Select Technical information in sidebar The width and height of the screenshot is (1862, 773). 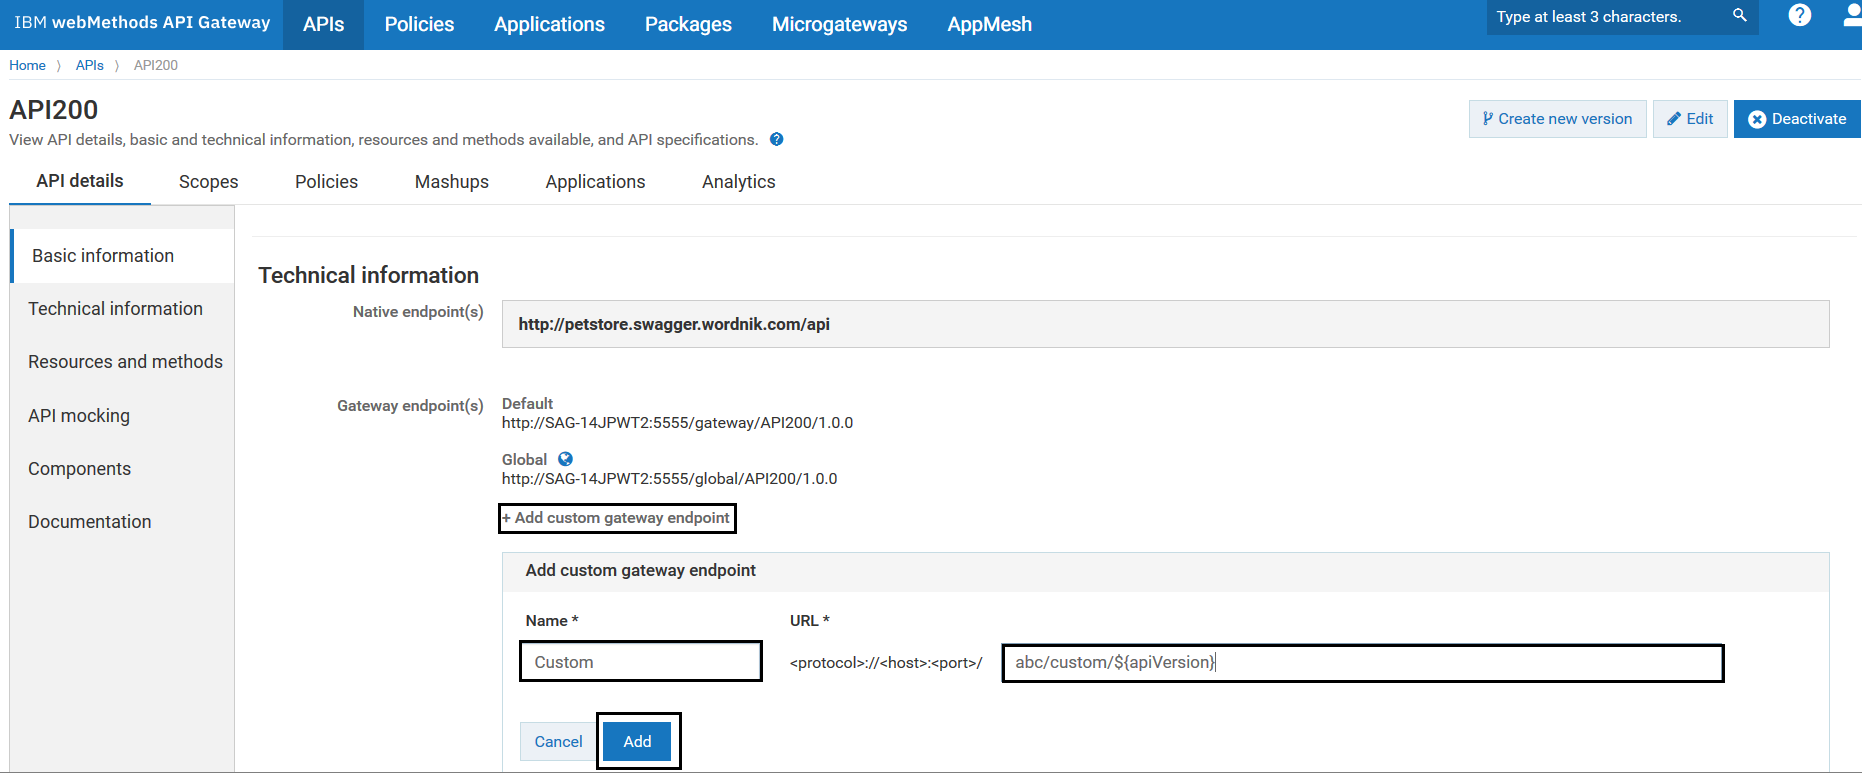[x=122, y=309]
